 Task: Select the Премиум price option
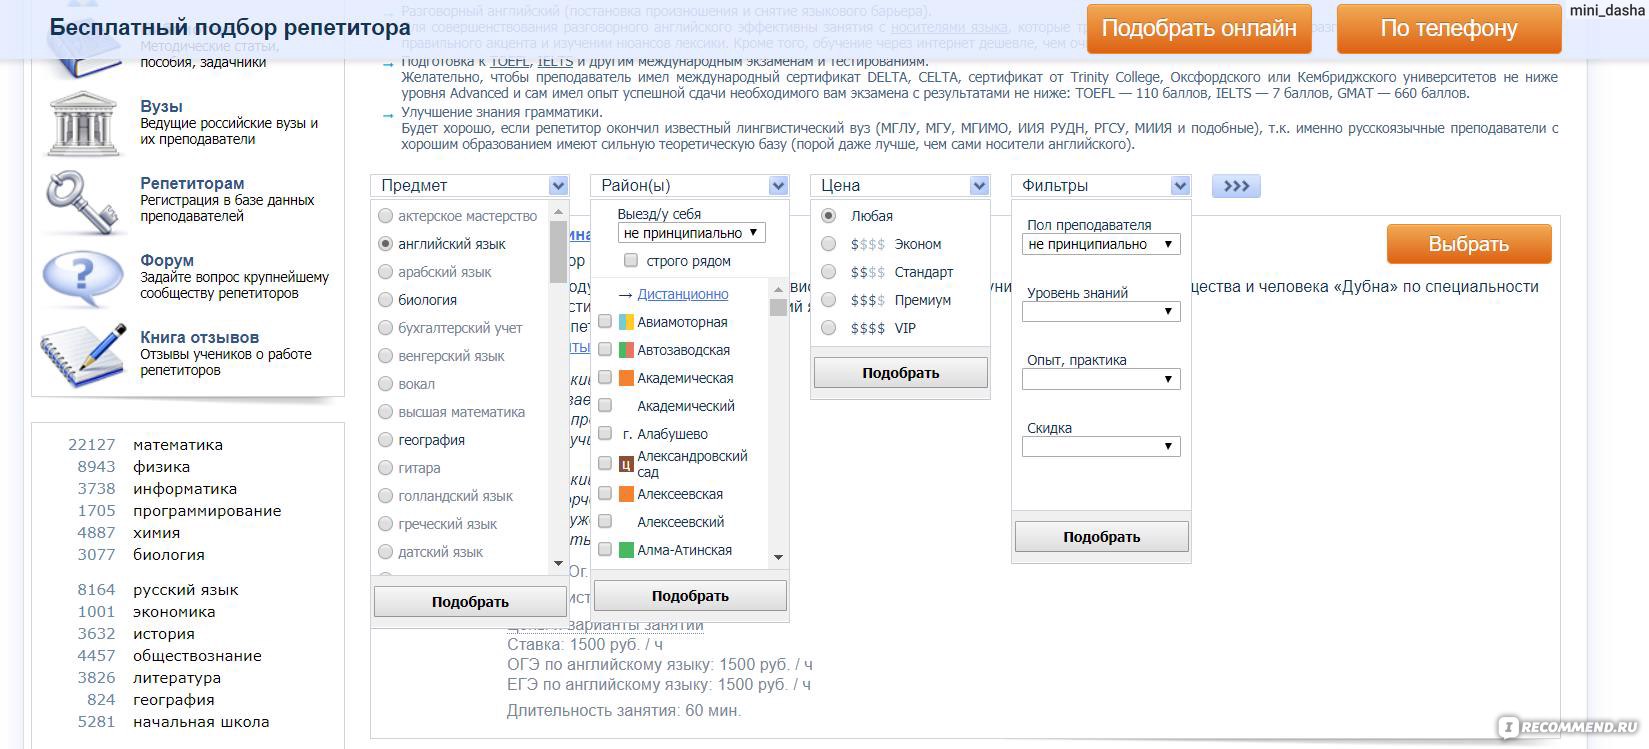(828, 300)
